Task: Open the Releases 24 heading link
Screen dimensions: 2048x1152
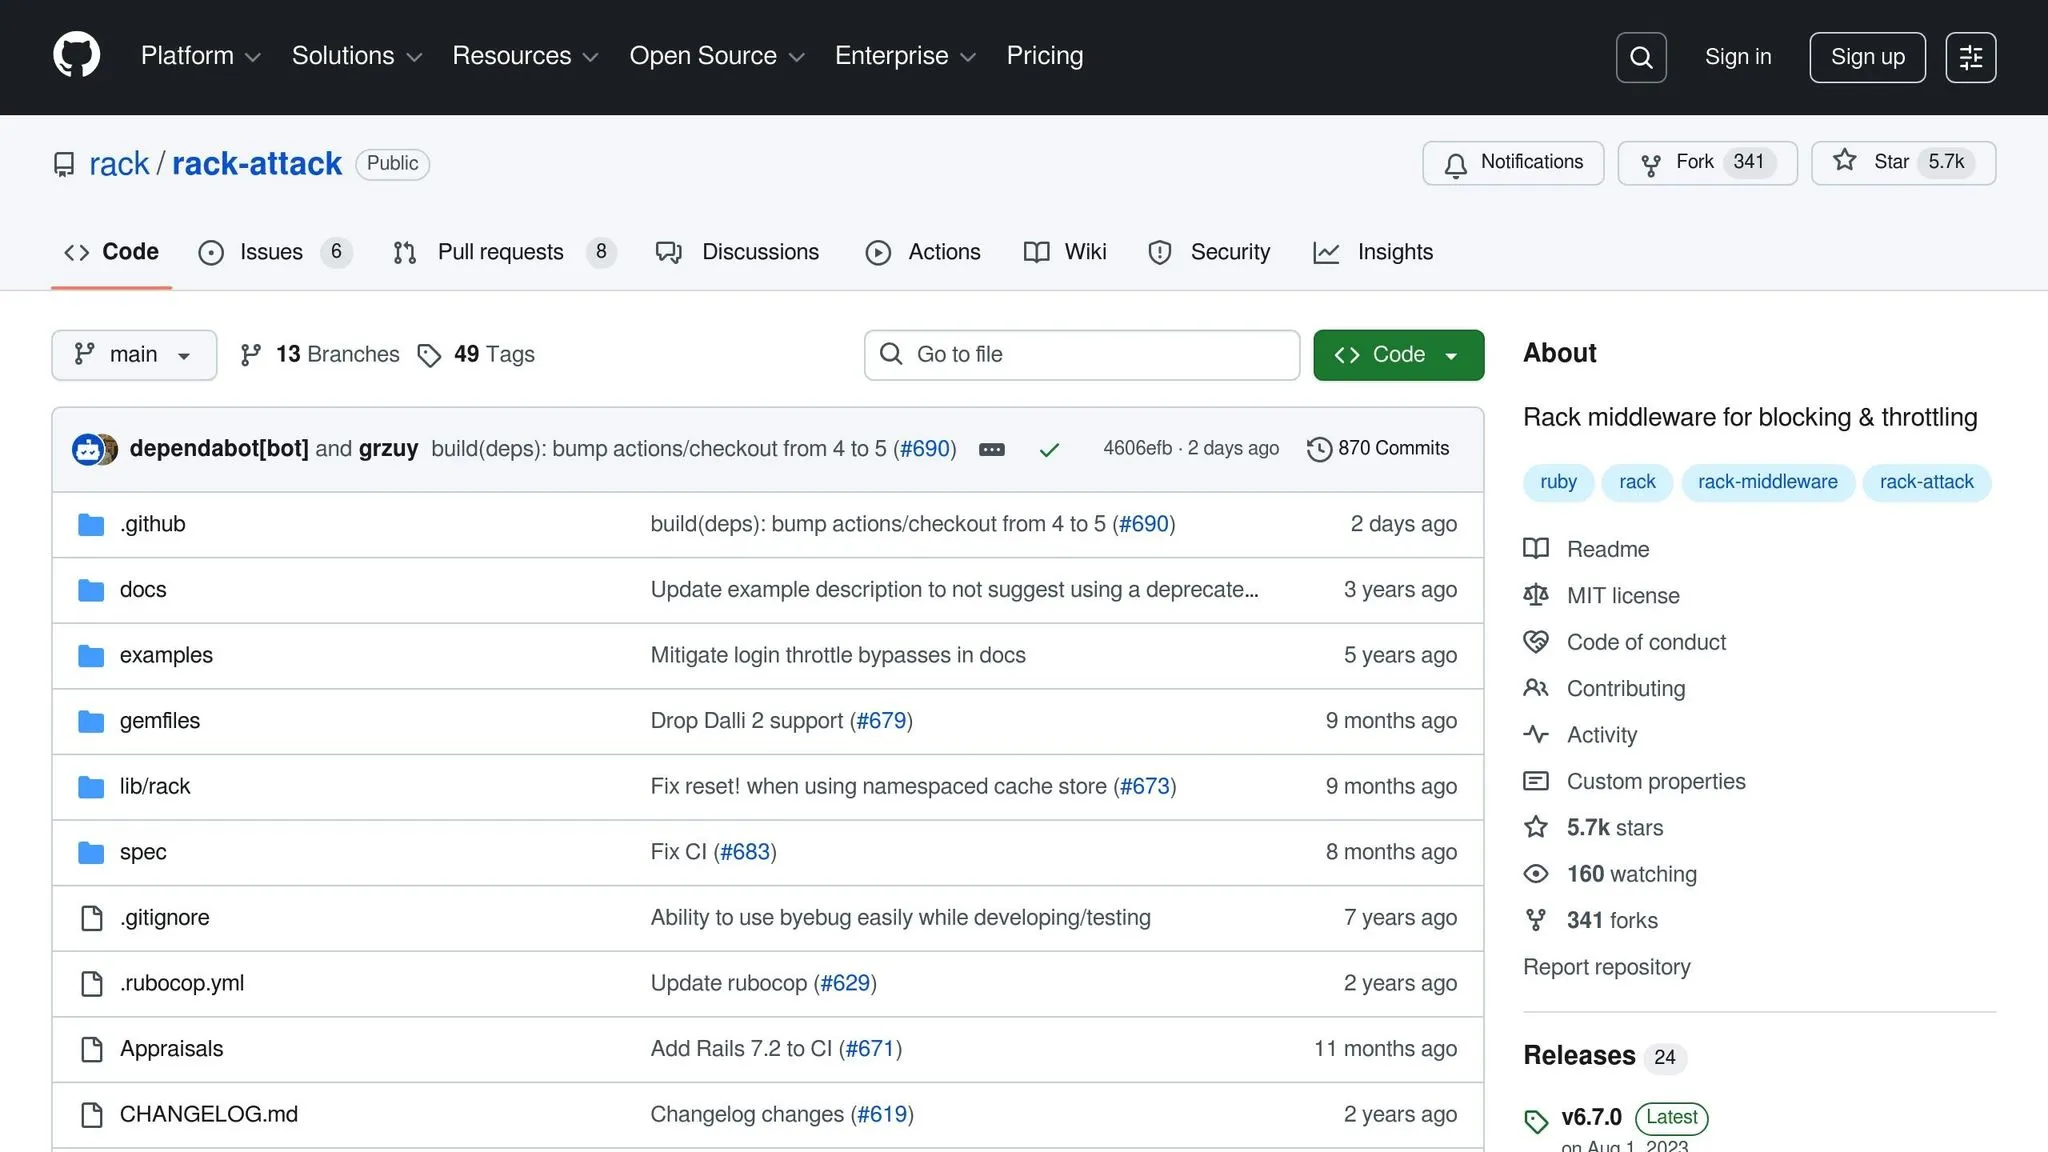Action: [x=1604, y=1056]
